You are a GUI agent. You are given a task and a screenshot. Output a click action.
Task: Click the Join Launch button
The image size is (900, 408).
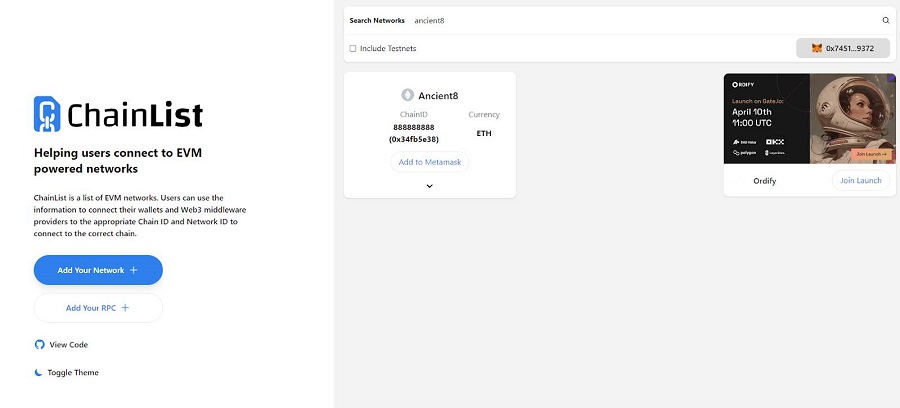pos(861,180)
